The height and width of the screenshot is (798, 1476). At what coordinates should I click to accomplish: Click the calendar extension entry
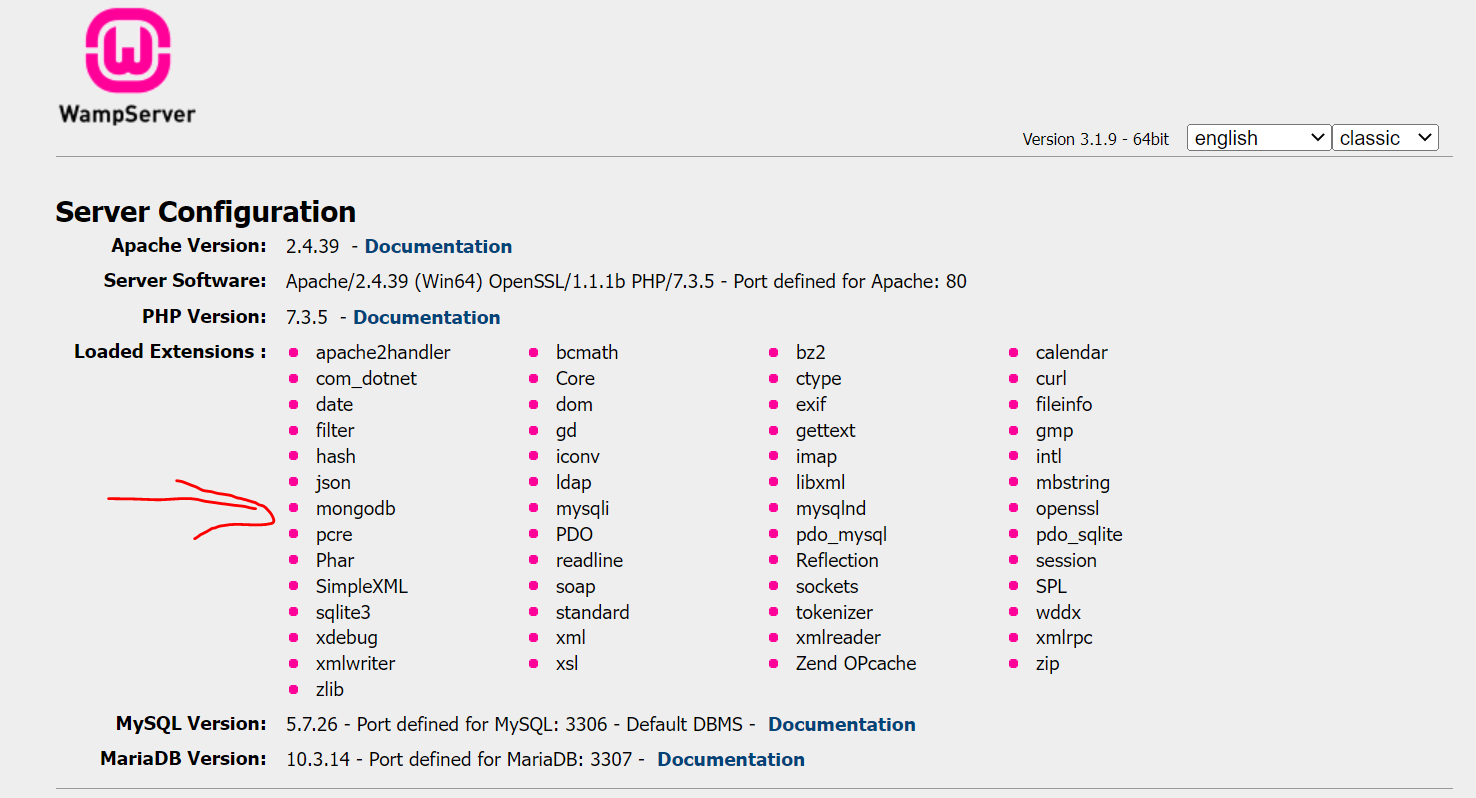click(1072, 352)
